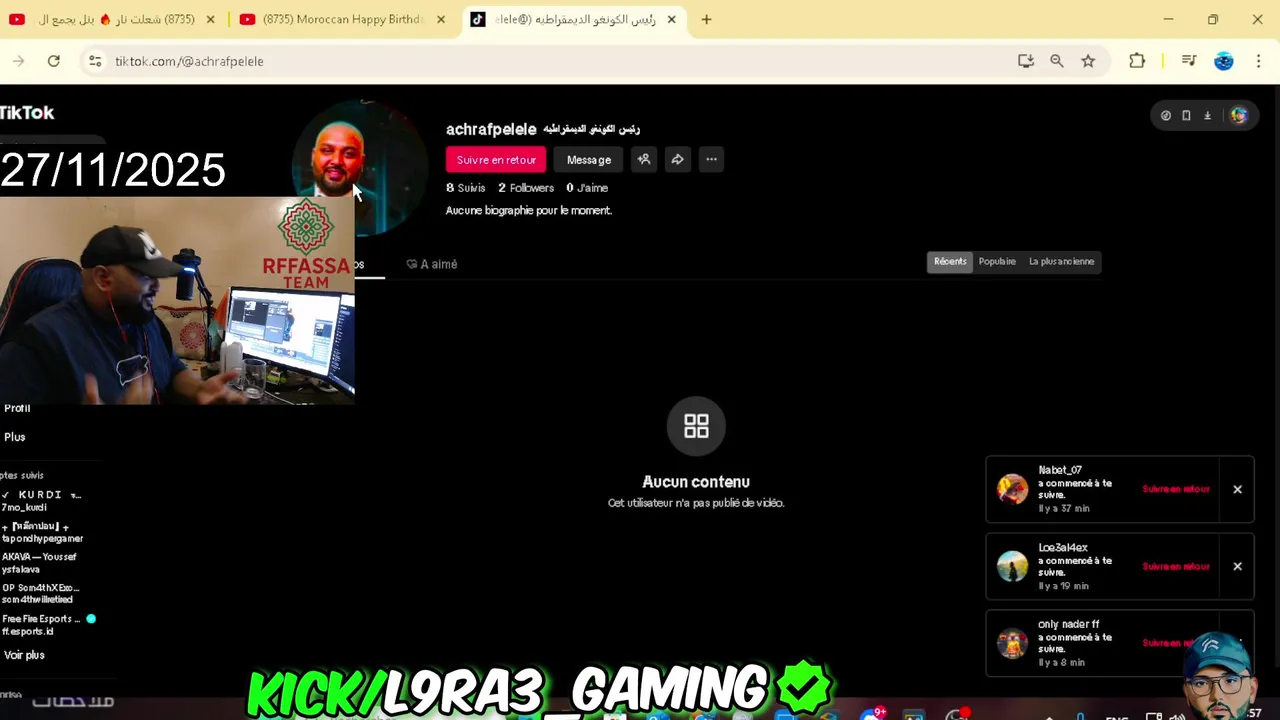Open the tapondhypergamer followed account
The image size is (1280, 720).
42,532
